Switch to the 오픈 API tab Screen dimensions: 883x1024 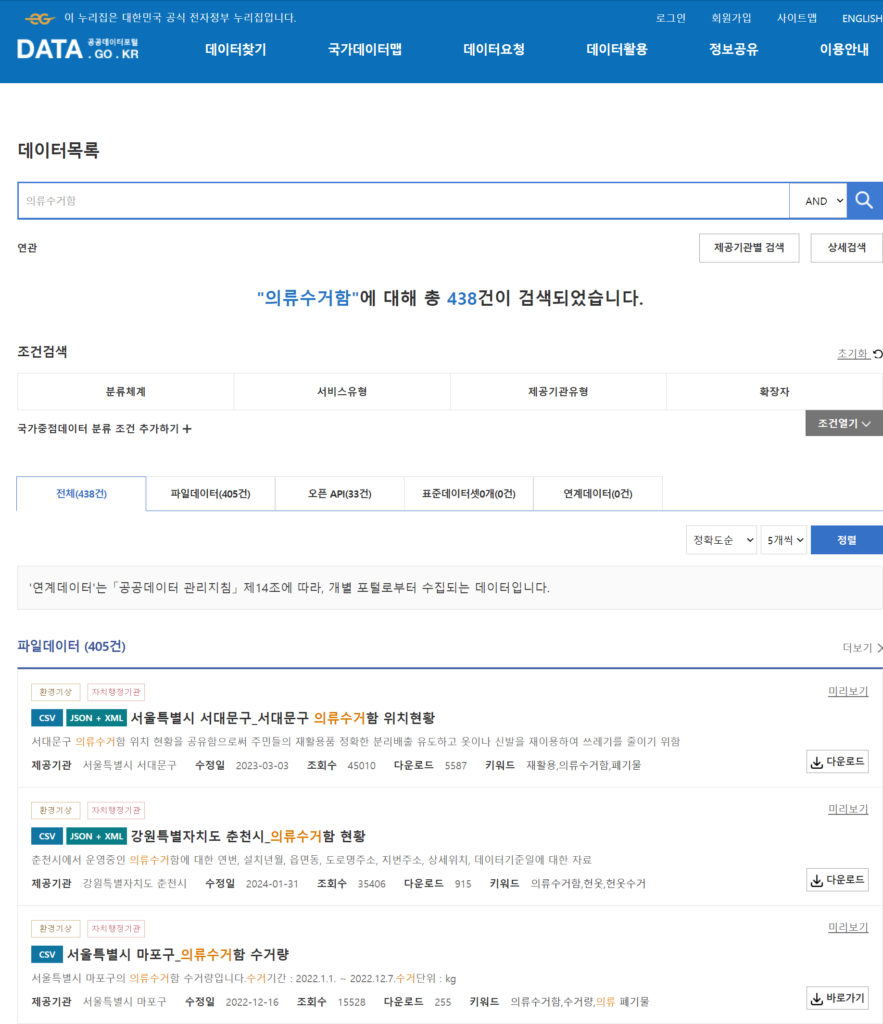(x=338, y=493)
